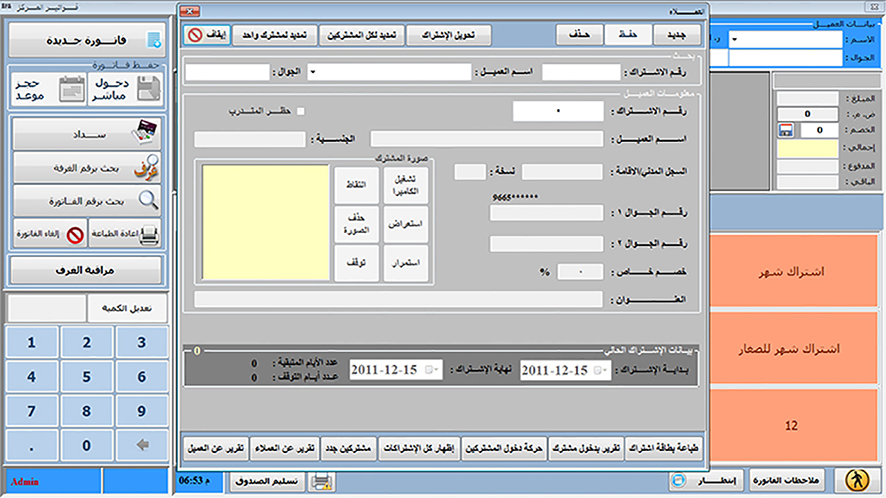The height and width of the screenshot is (498, 886).
Task: Click the New Invoice (فاتورة جديدة) button
Action: coord(86,41)
